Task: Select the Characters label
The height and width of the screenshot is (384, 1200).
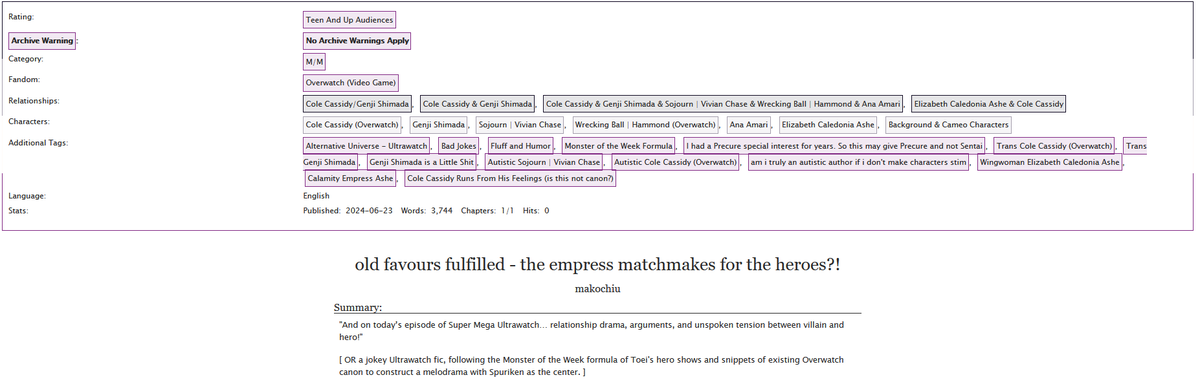Action: (x=29, y=122)
